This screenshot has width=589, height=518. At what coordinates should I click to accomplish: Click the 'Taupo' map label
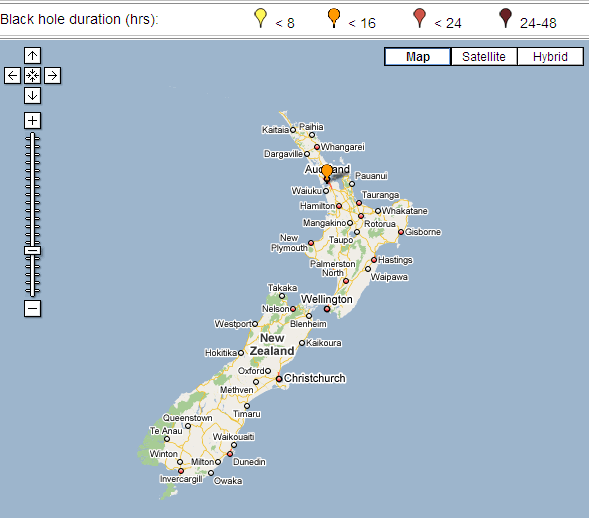tap(341, 240)
